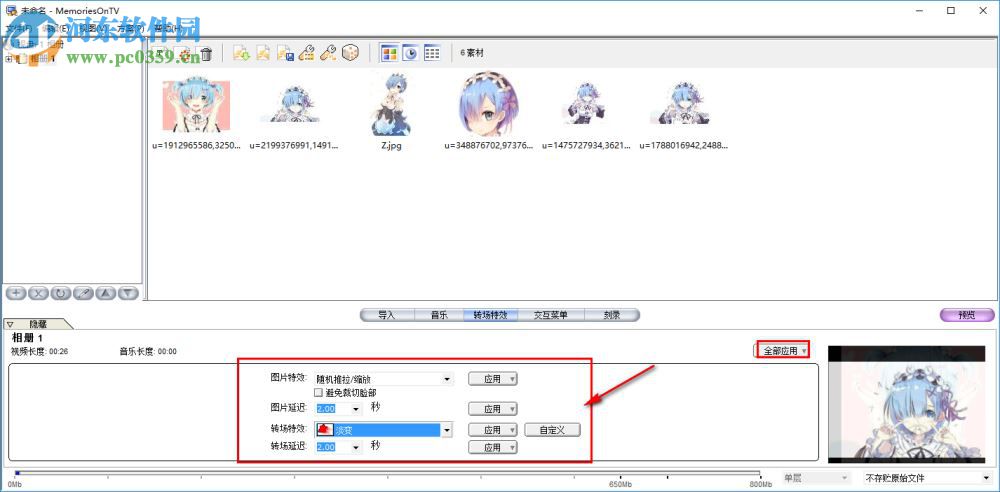Select the first thumbnail u=1912965586
This screenshot has height=492, width=1000.
coord(196,106)
